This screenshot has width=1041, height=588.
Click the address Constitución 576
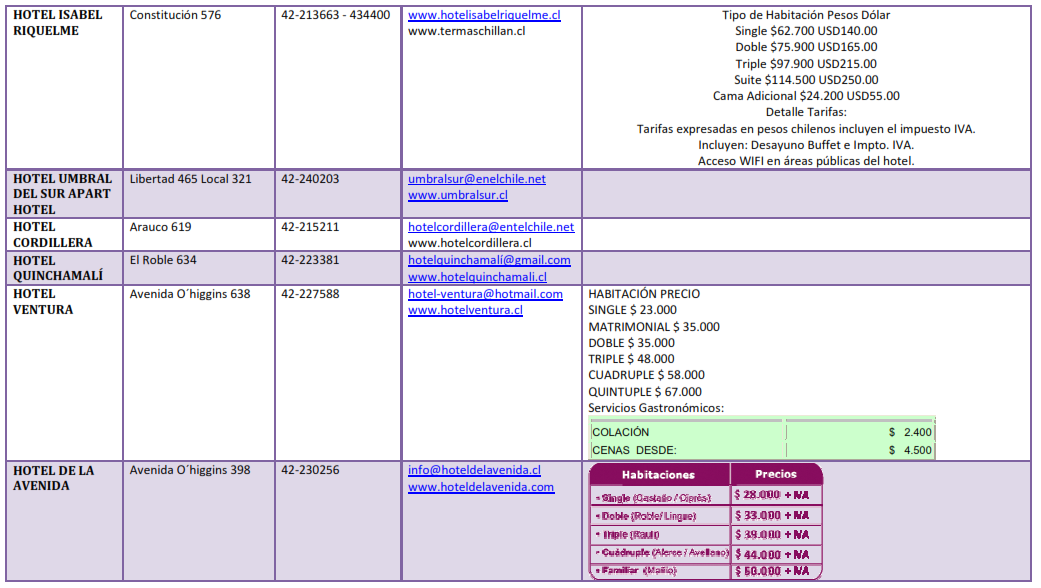click(175, 15)
